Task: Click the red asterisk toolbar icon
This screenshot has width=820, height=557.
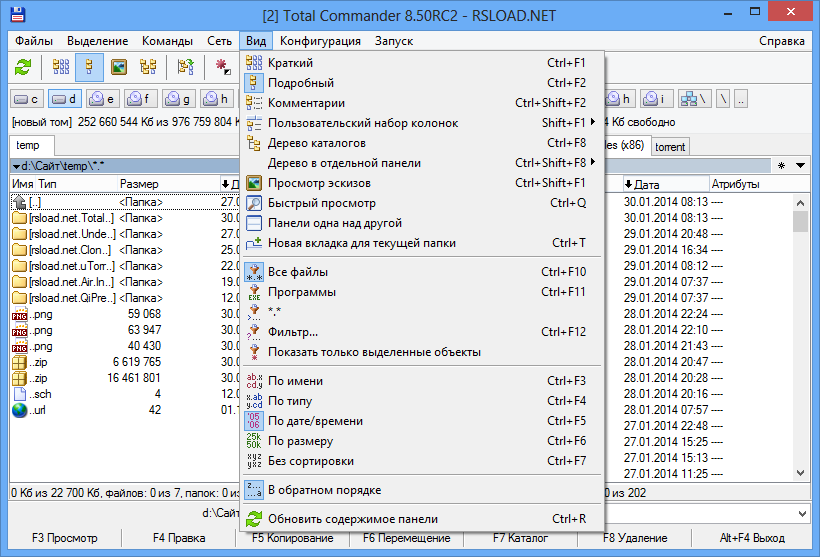Action: [223, 67]
